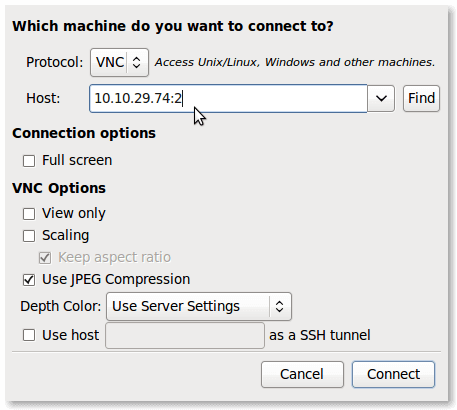Click the Full screen label text

pos(77,160)
